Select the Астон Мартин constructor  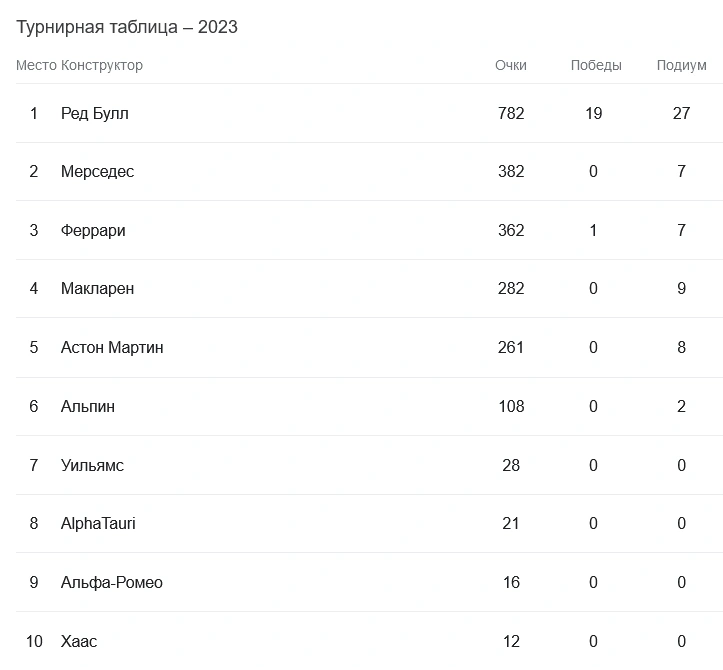click(112, 347)
